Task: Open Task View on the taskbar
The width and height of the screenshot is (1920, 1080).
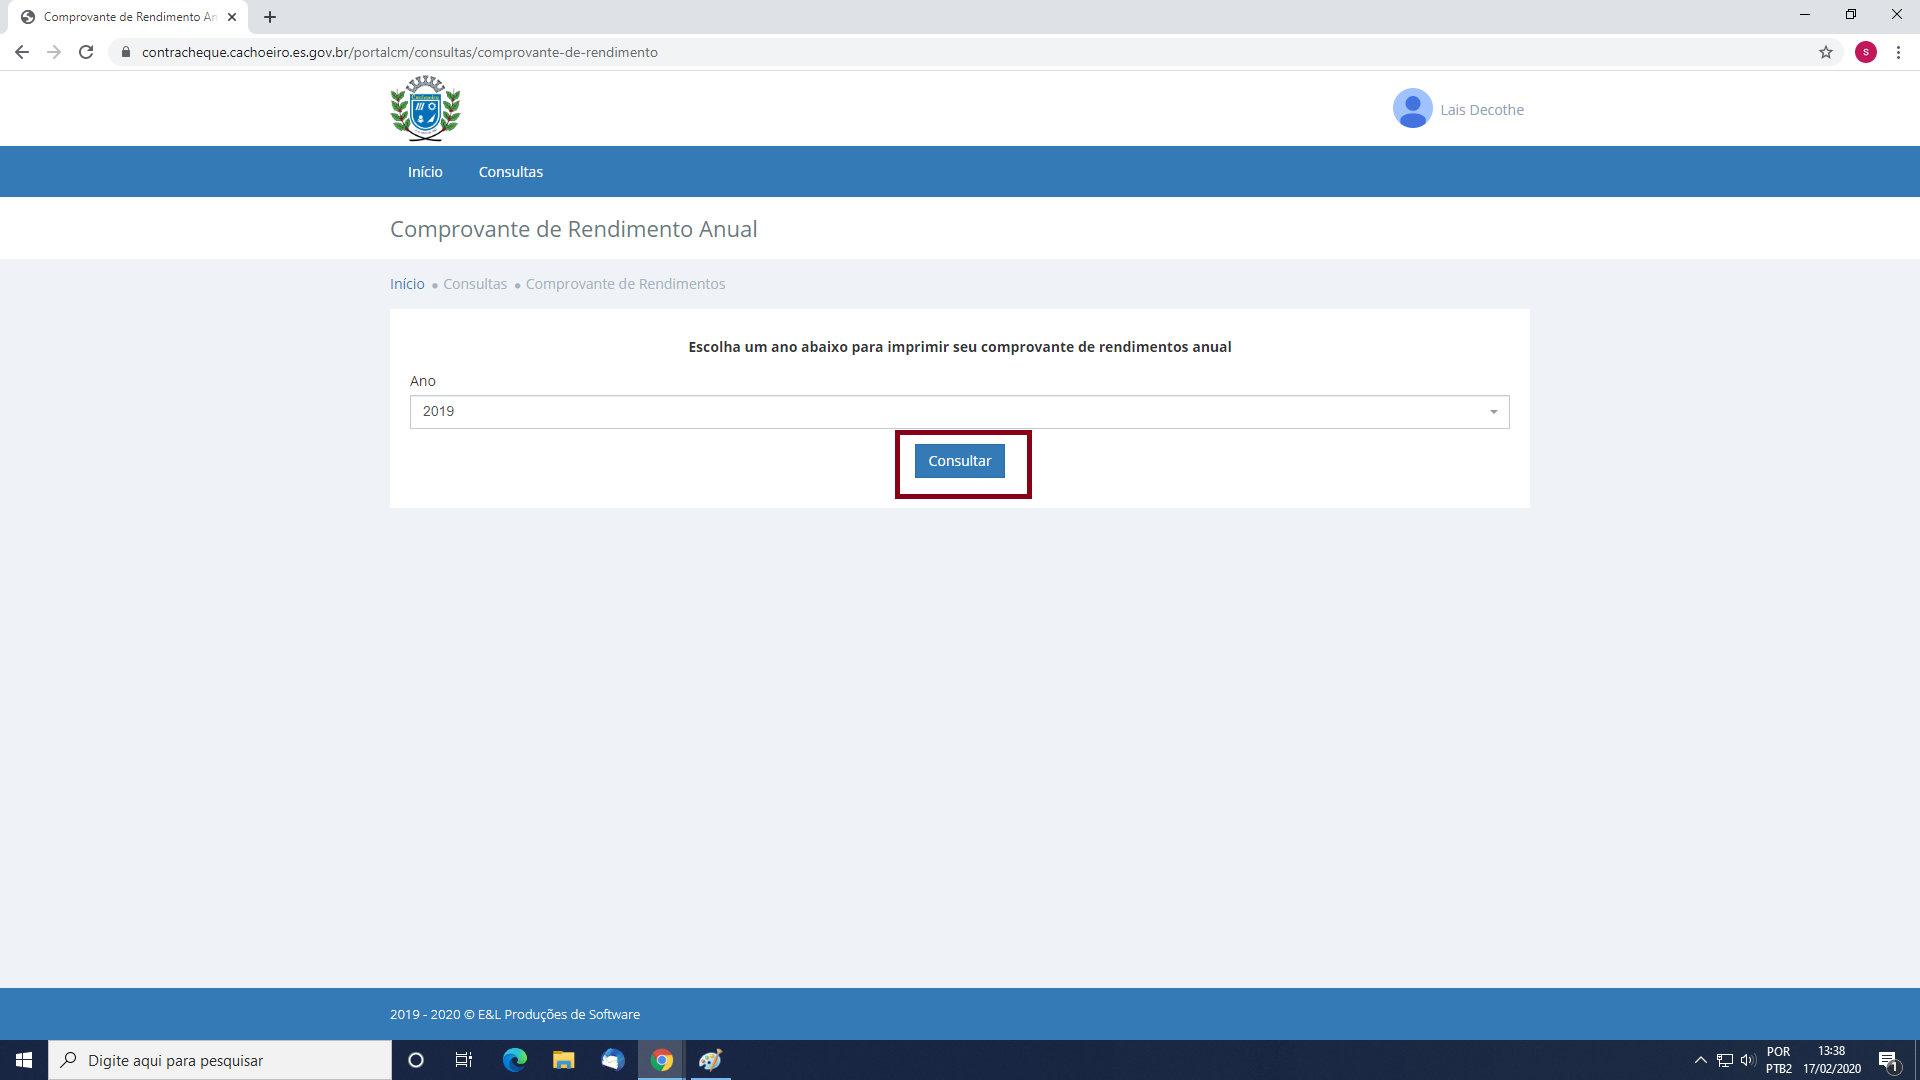Action: coord(464,1060)
